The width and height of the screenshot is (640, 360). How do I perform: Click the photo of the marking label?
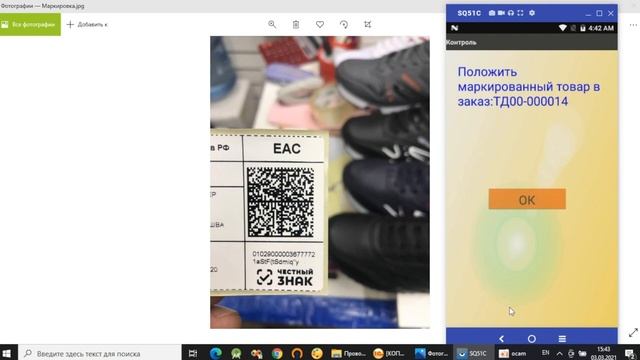[320, 182]
